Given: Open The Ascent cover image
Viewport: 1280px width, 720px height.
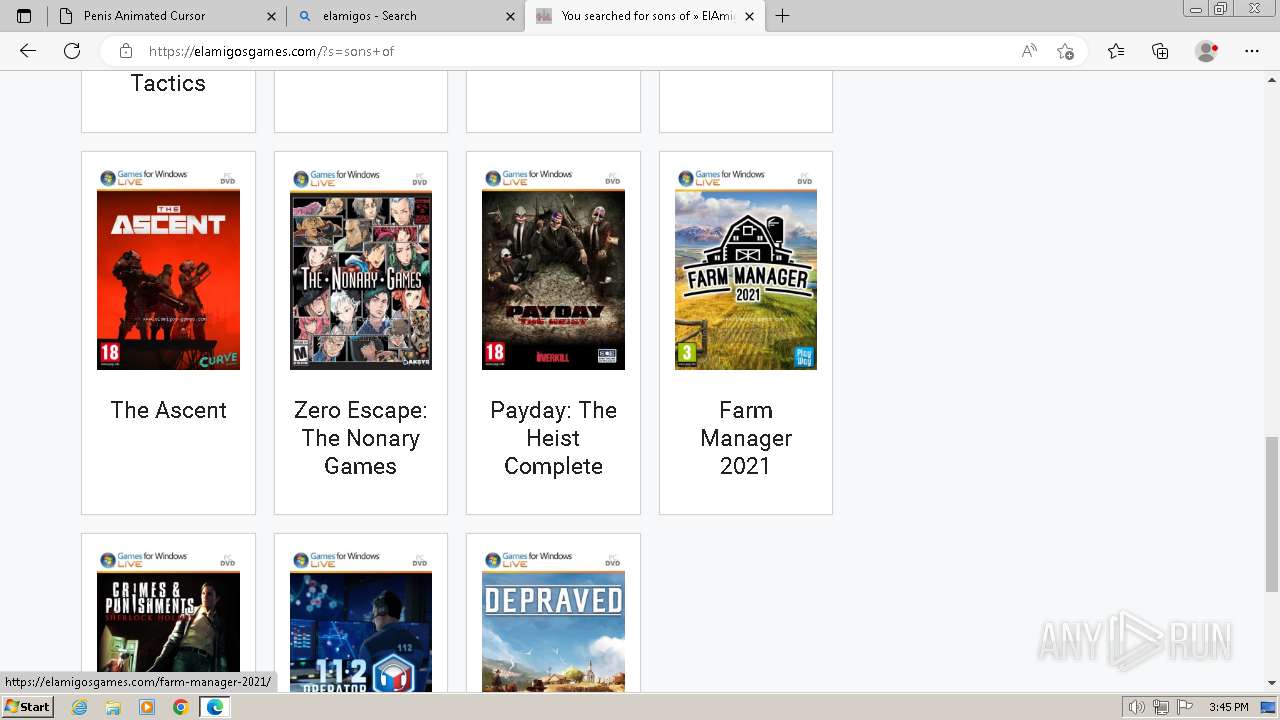Looking at the screenshot, I should click(x=168, y=269).
